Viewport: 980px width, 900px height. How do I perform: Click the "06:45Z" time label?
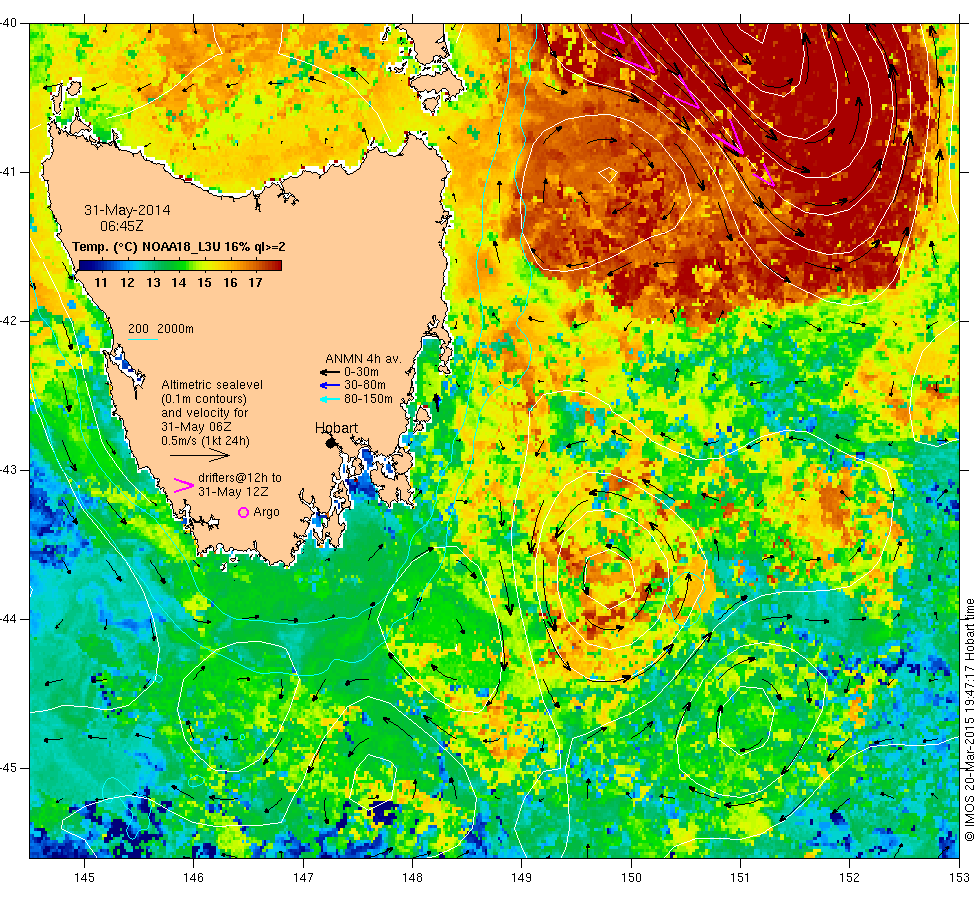coord(121,226)
